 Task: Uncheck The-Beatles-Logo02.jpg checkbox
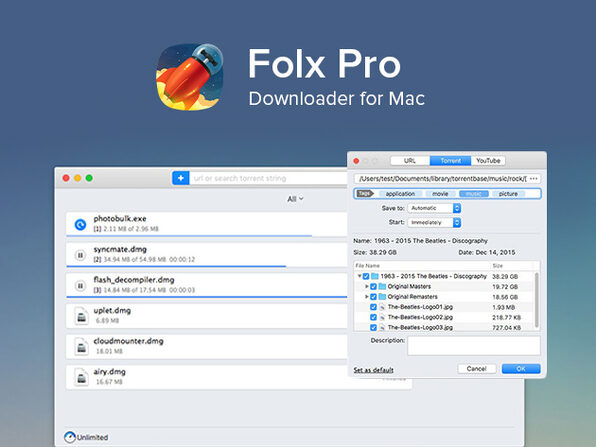[x=373, y=317]
